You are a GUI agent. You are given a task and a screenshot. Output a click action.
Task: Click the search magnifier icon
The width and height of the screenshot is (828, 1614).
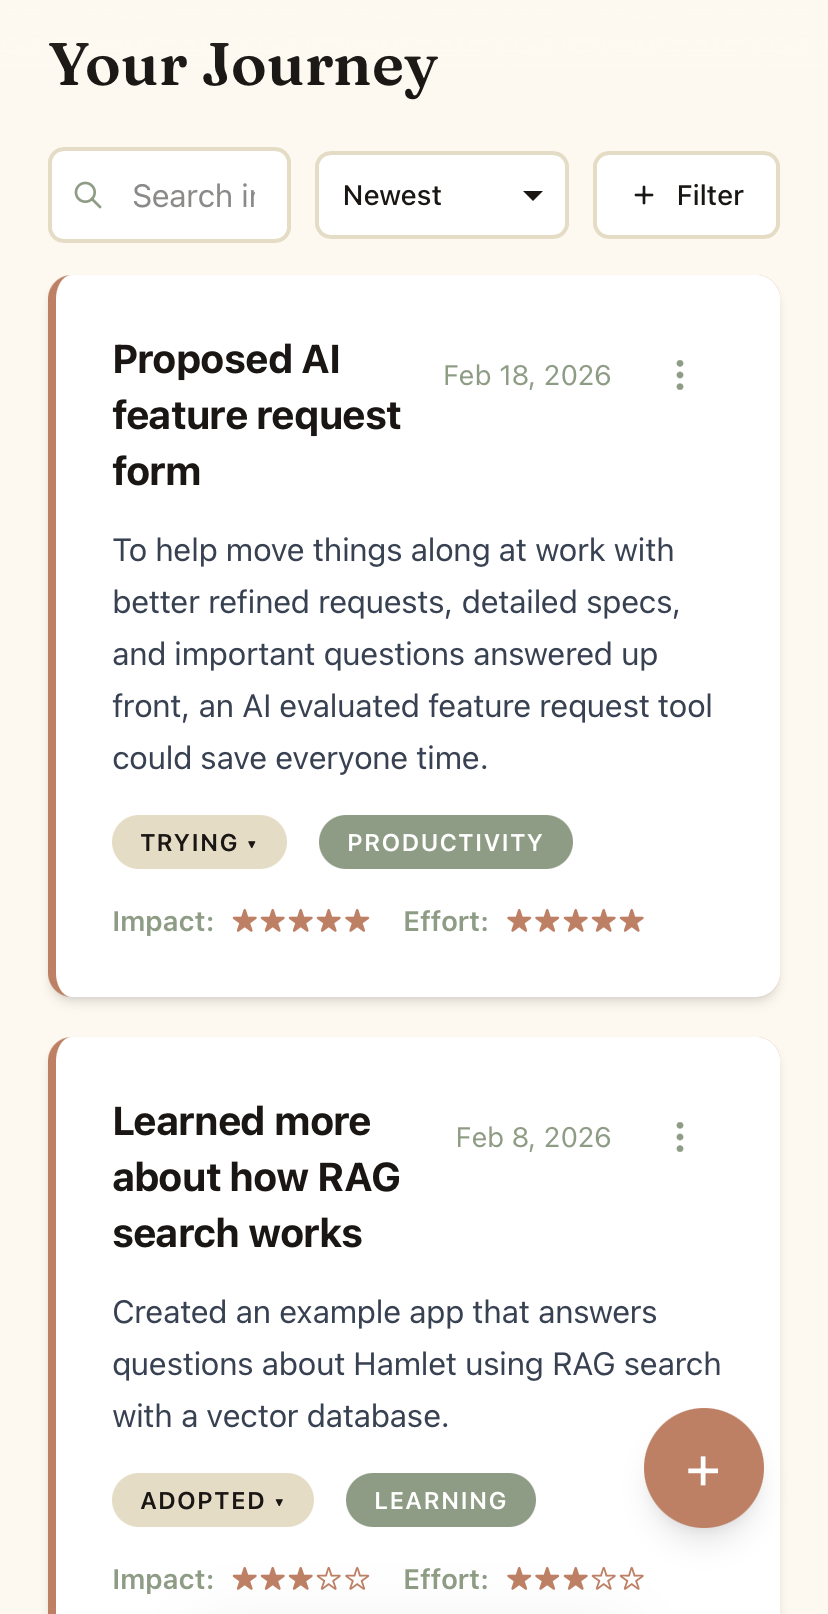(x=88, y=195)
